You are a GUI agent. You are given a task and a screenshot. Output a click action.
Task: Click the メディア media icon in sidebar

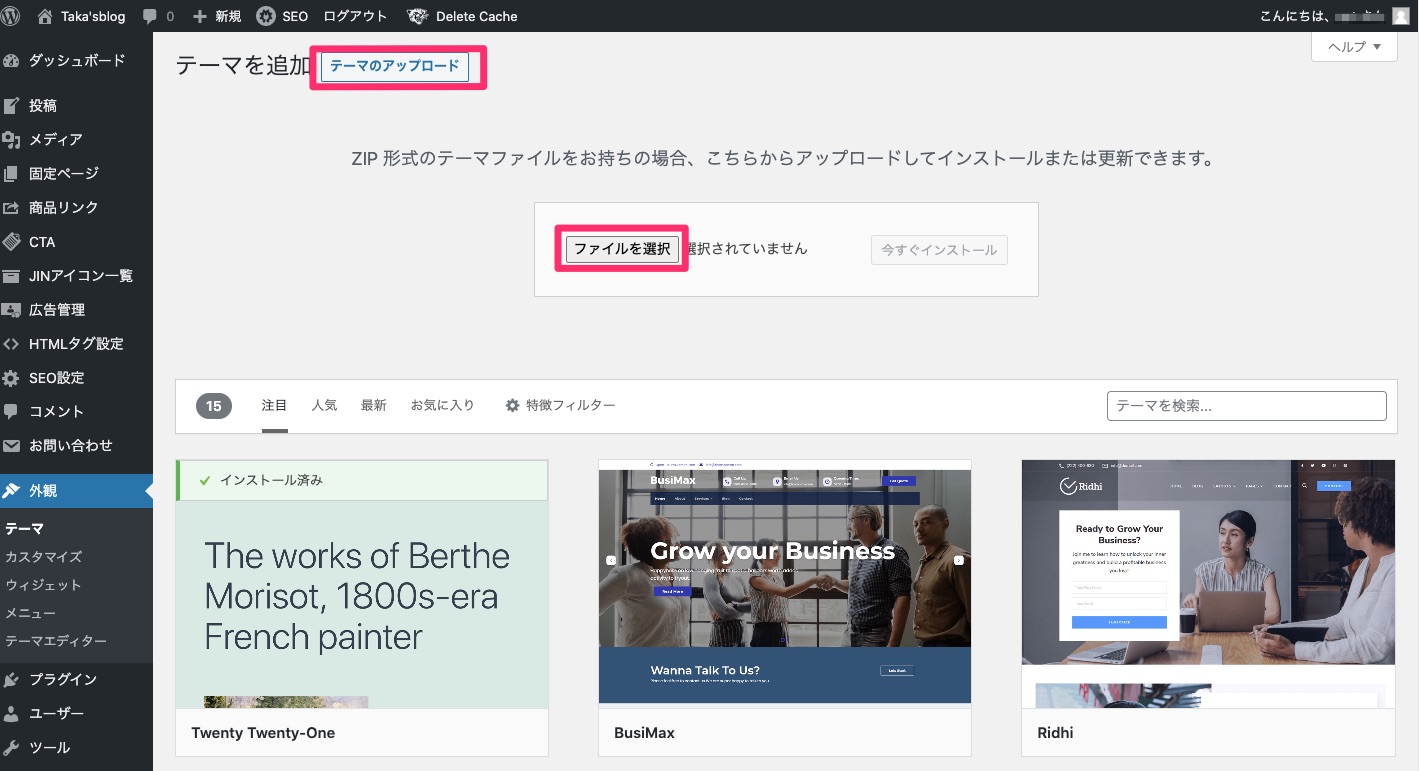[x=12, y=139]
